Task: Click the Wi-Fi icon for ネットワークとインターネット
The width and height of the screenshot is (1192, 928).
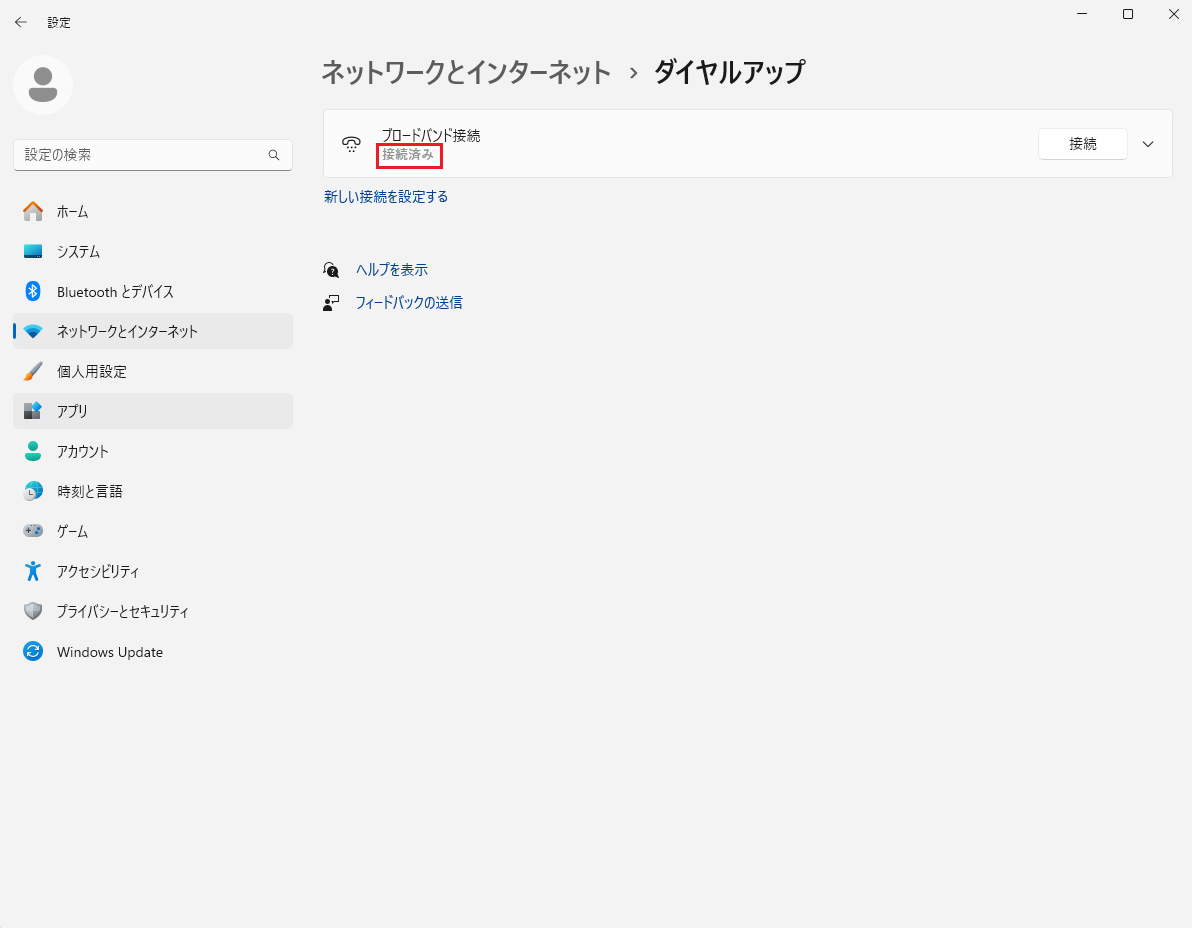Action: tap(34, 331)
